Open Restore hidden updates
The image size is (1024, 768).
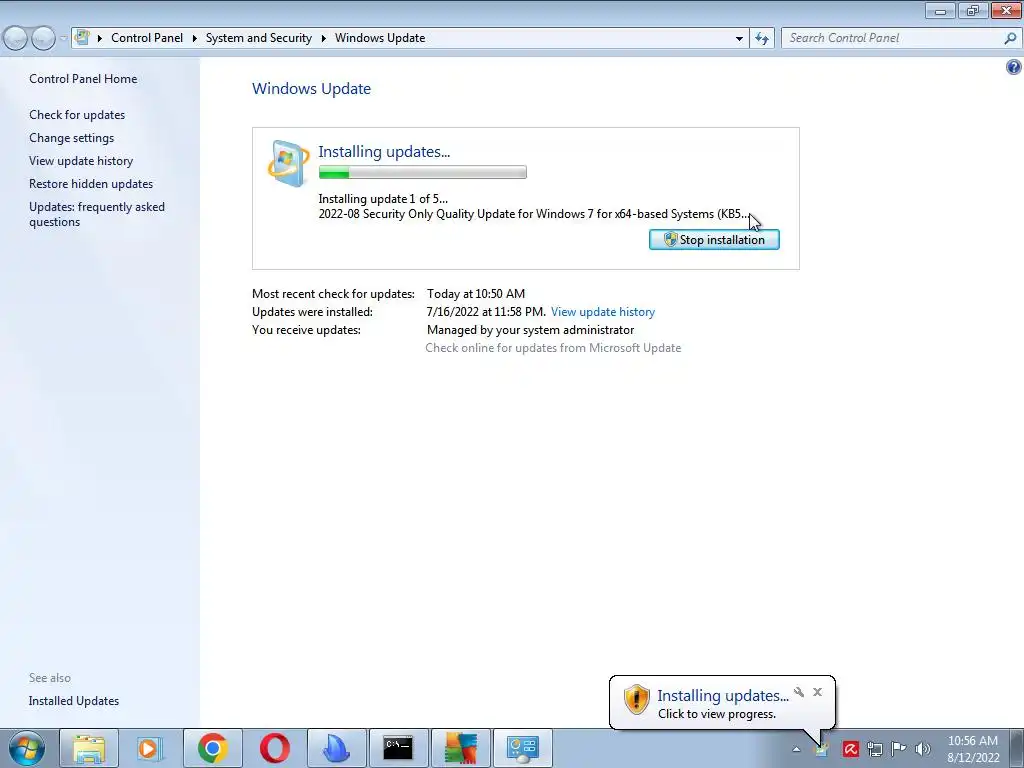(x=91, y=184)
